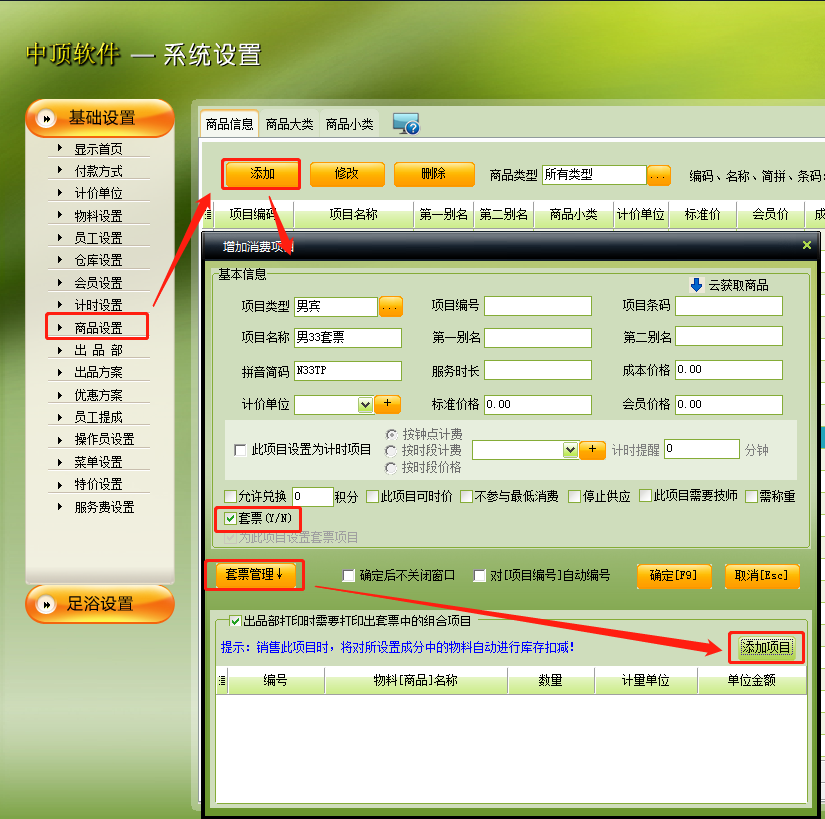Image resolution: width=825 pixels, height=819 pixels.
Task: Open the 计价单位 dropdown arrow
Action: tap(365, 405)
